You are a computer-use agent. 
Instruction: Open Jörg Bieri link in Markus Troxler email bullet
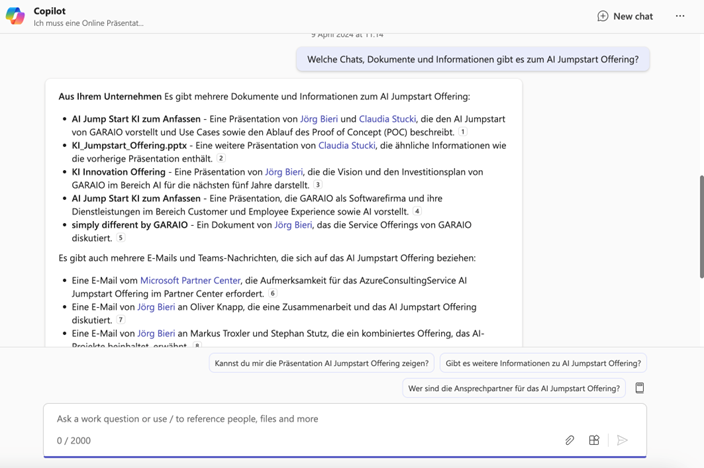[156, 334]
